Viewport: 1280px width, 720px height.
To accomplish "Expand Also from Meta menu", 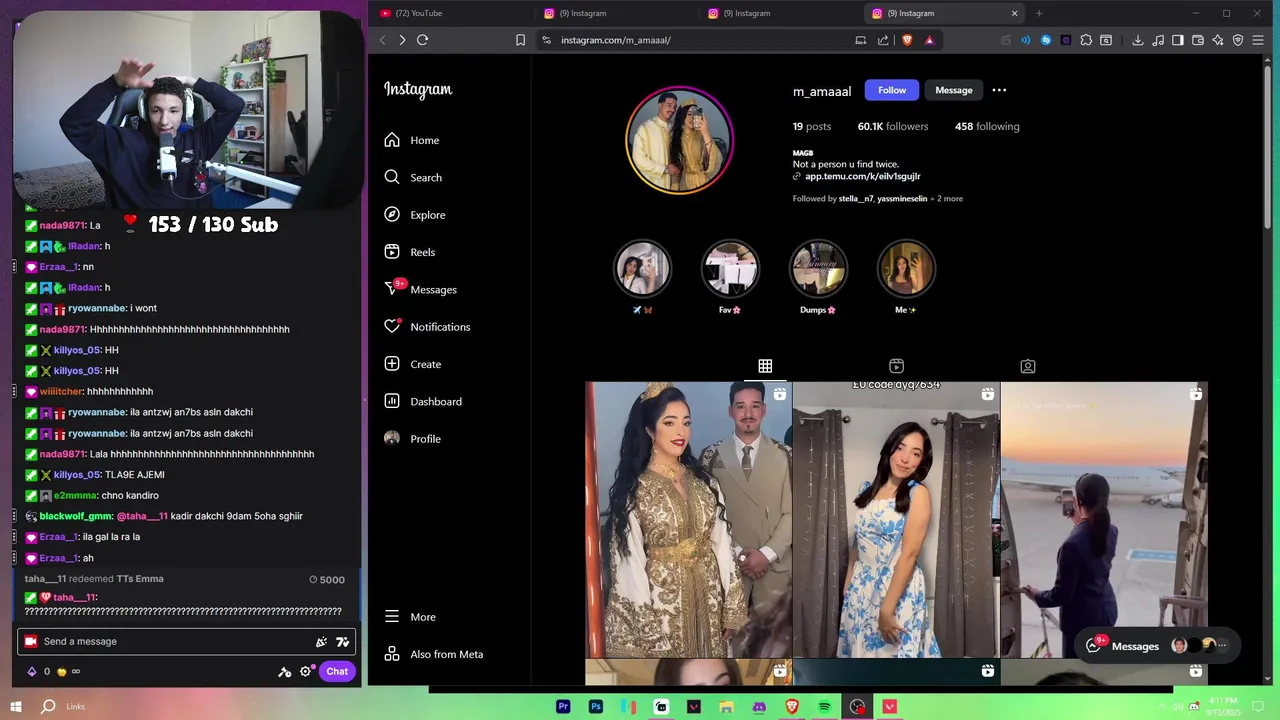I will pos(434,654).
